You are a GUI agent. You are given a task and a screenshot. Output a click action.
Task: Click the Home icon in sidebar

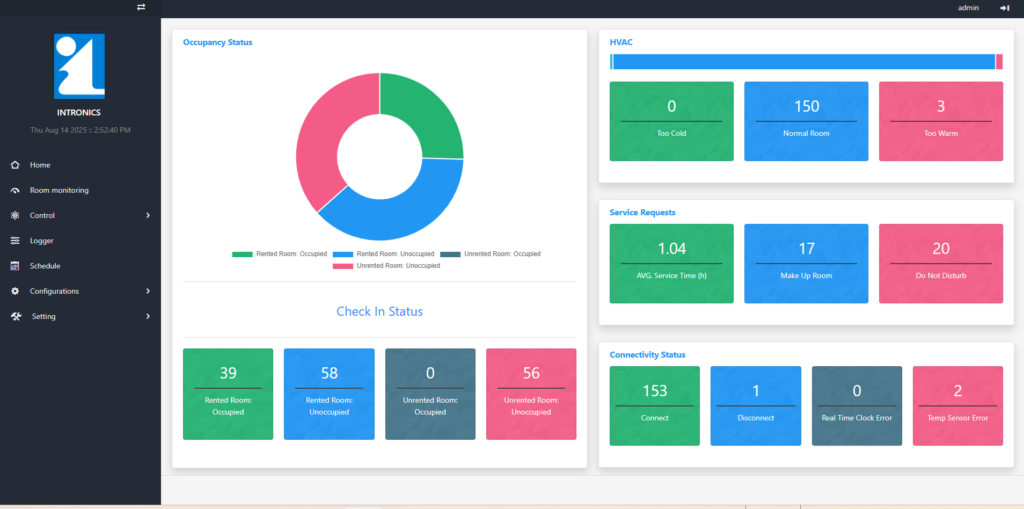pyautogui.click(x=15, y=165)
